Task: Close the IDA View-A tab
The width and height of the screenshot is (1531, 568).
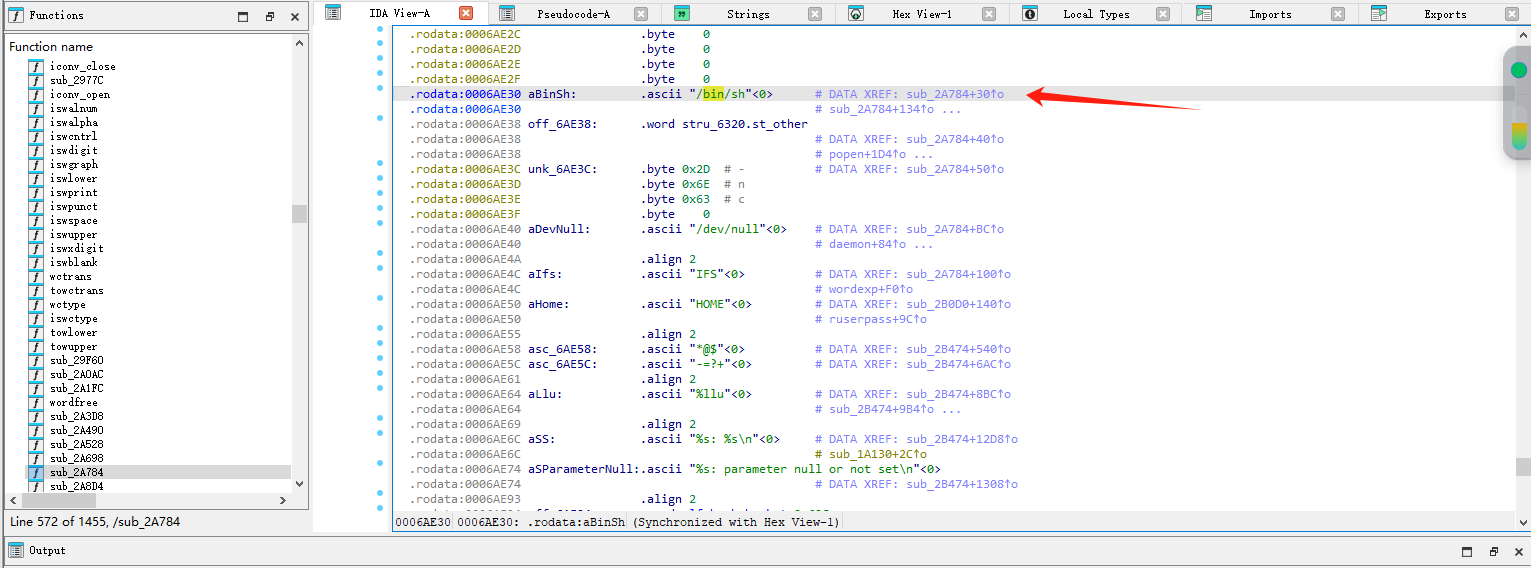Action: 466,13
